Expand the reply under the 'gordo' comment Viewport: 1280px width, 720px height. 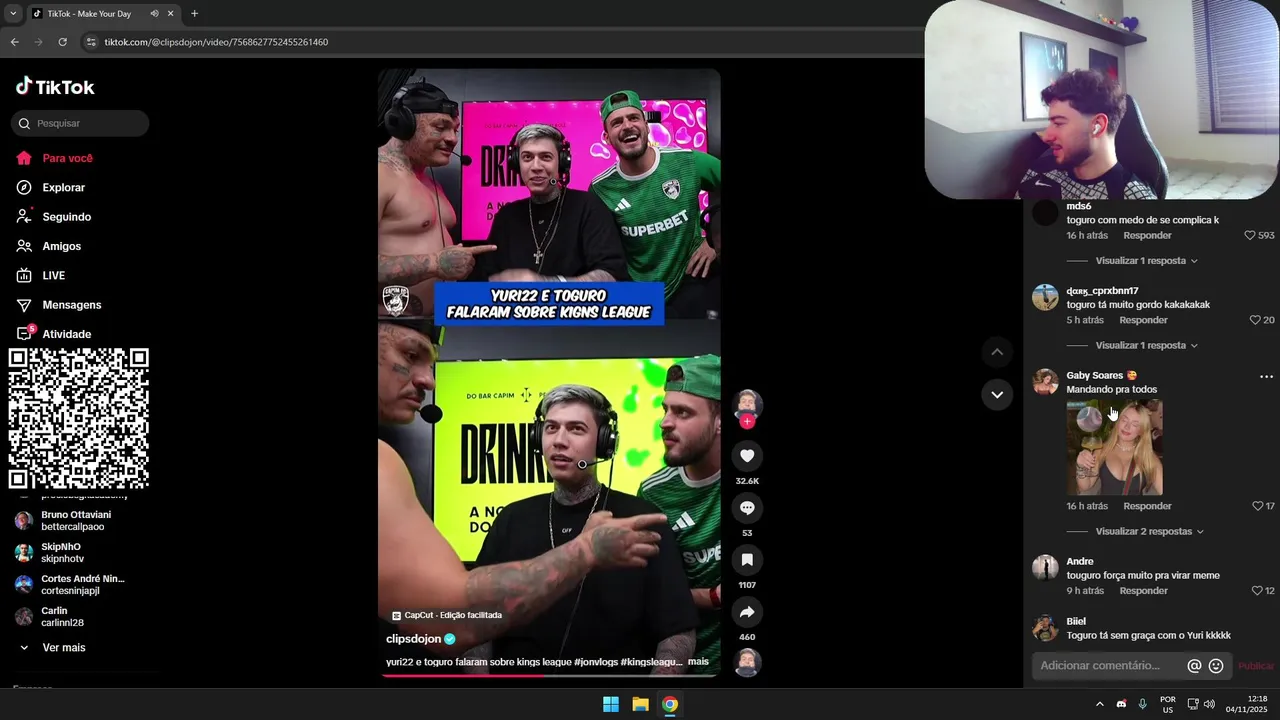(1146, 346)
